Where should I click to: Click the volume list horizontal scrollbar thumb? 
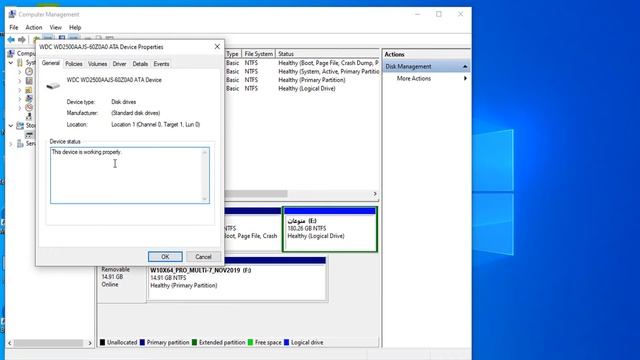[x=256, y=194]
